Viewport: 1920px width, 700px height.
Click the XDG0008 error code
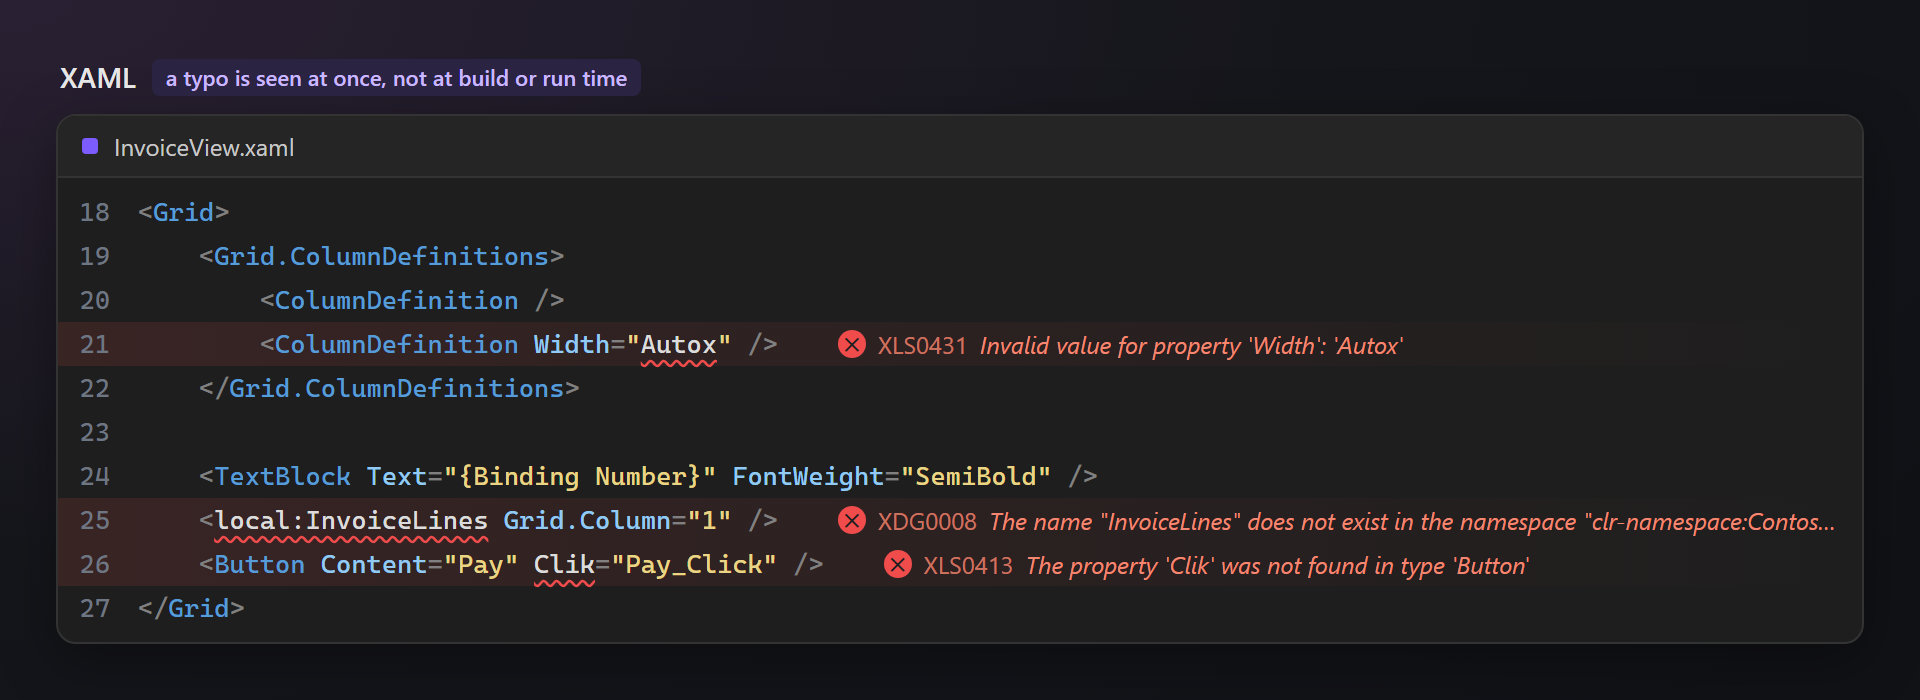(x=927, y=522)
